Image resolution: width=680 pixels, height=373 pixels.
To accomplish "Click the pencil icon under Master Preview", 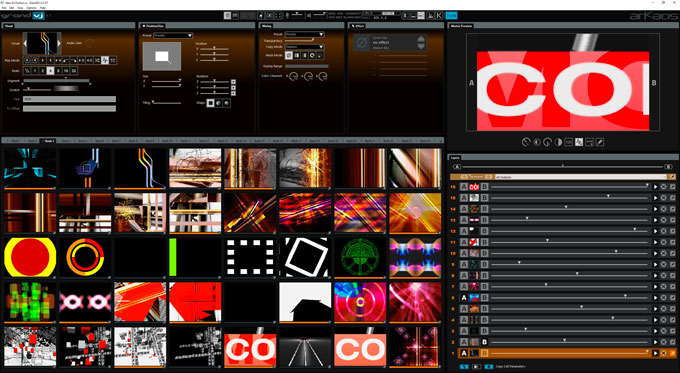I will coord(600,142).
